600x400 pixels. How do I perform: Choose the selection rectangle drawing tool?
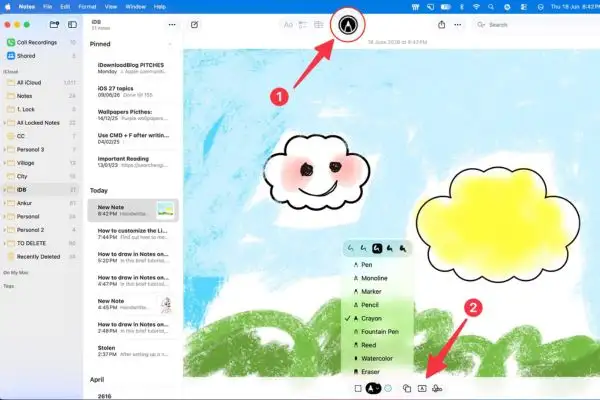[x=358, y=389]
